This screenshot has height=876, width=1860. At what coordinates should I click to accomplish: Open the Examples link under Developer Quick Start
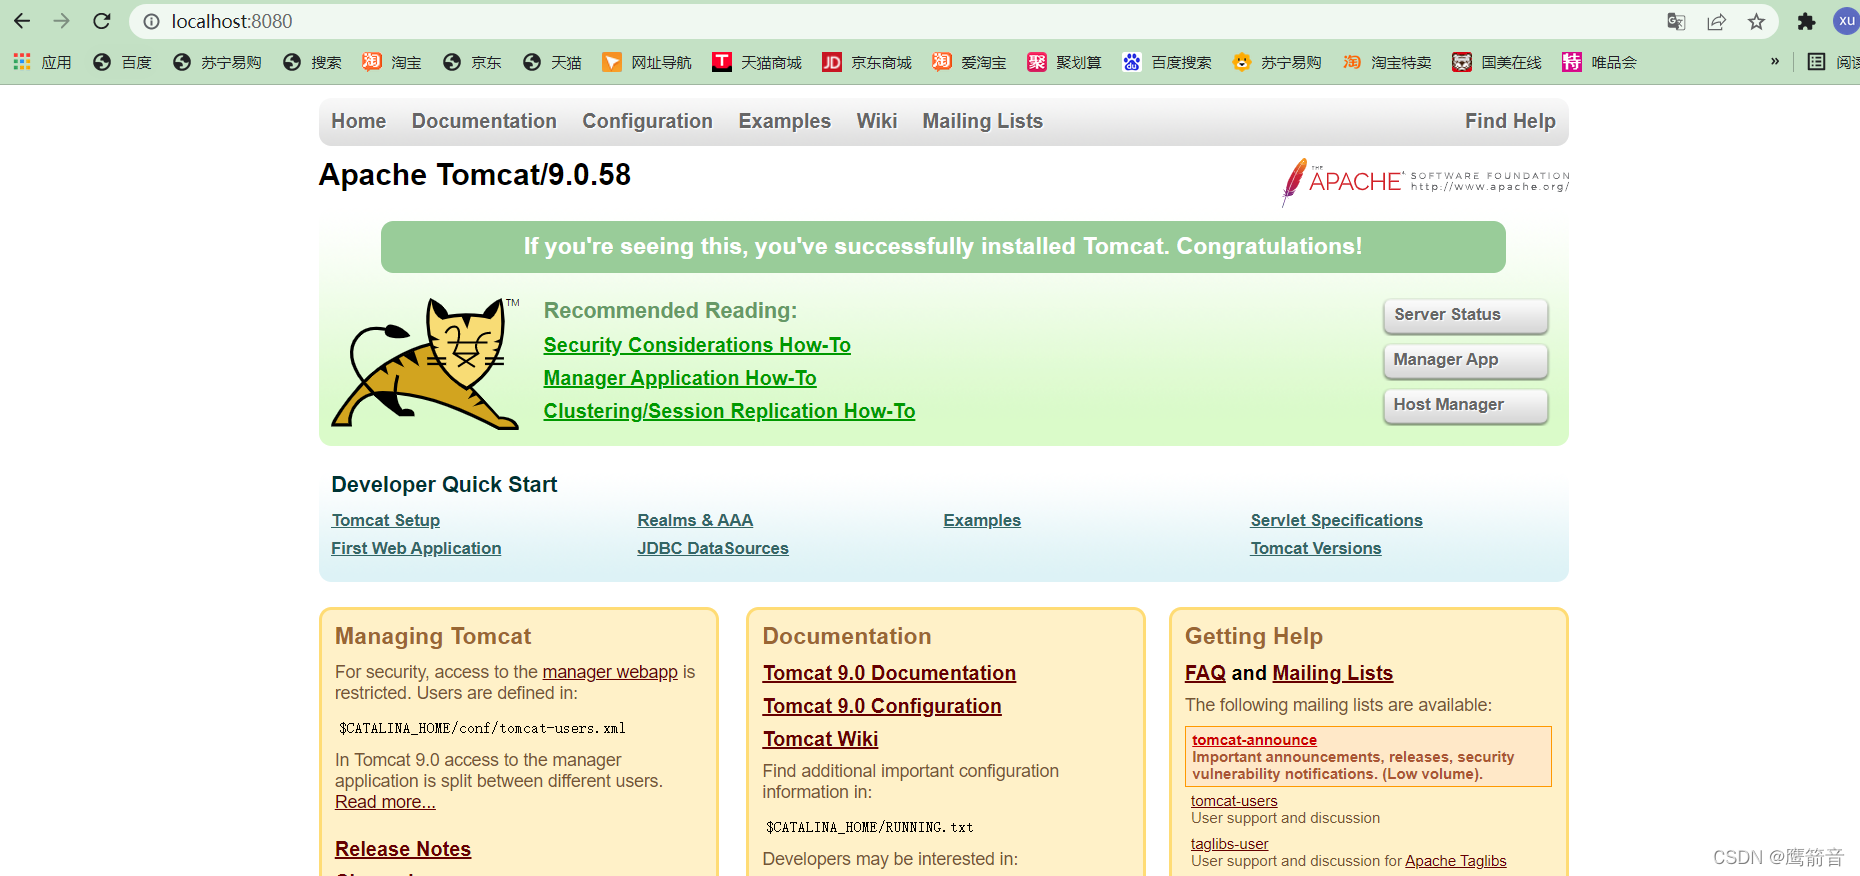pyautogui.click(x=982, y=520)
